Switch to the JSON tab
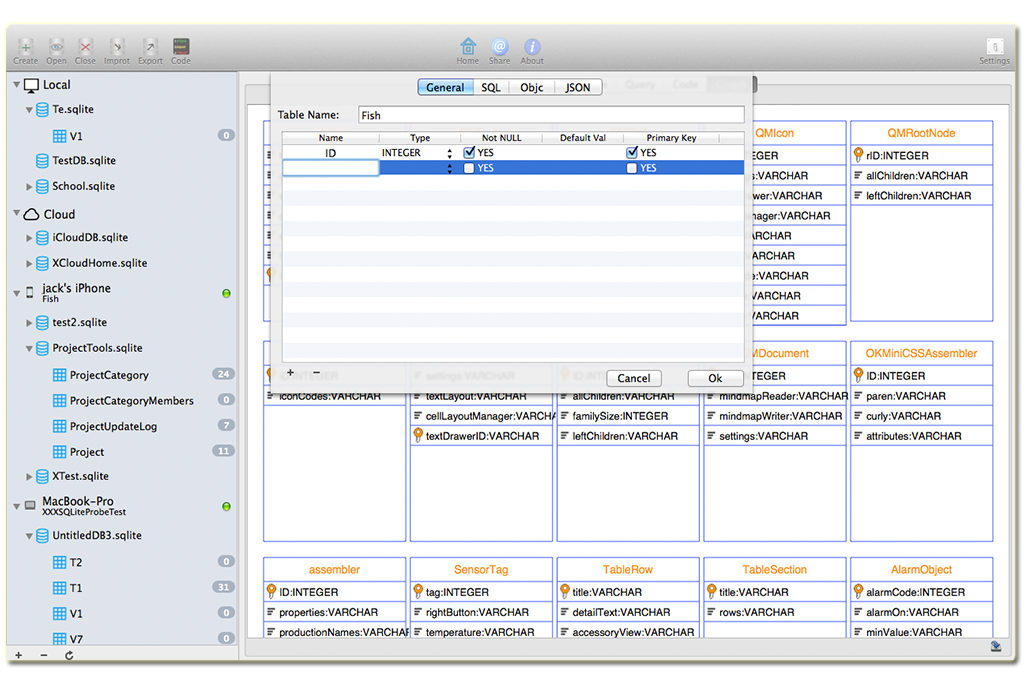Screen dimensions: 1024x683 pyautogui.click(x=578, y=87)
